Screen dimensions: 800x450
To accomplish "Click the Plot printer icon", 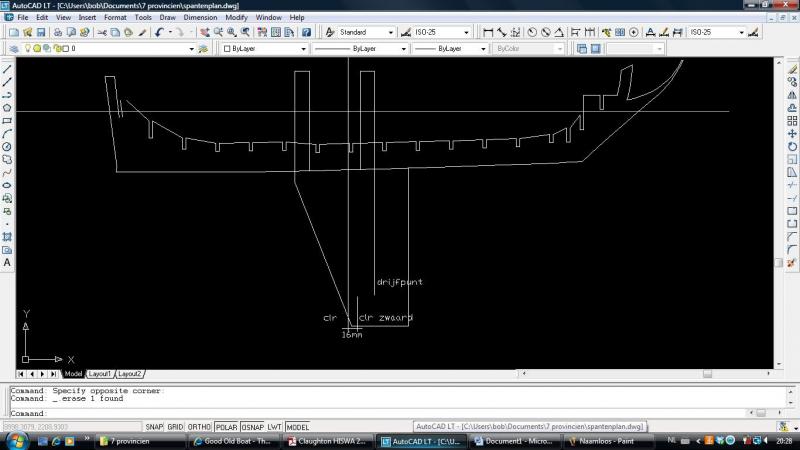I will click(58, 32).
